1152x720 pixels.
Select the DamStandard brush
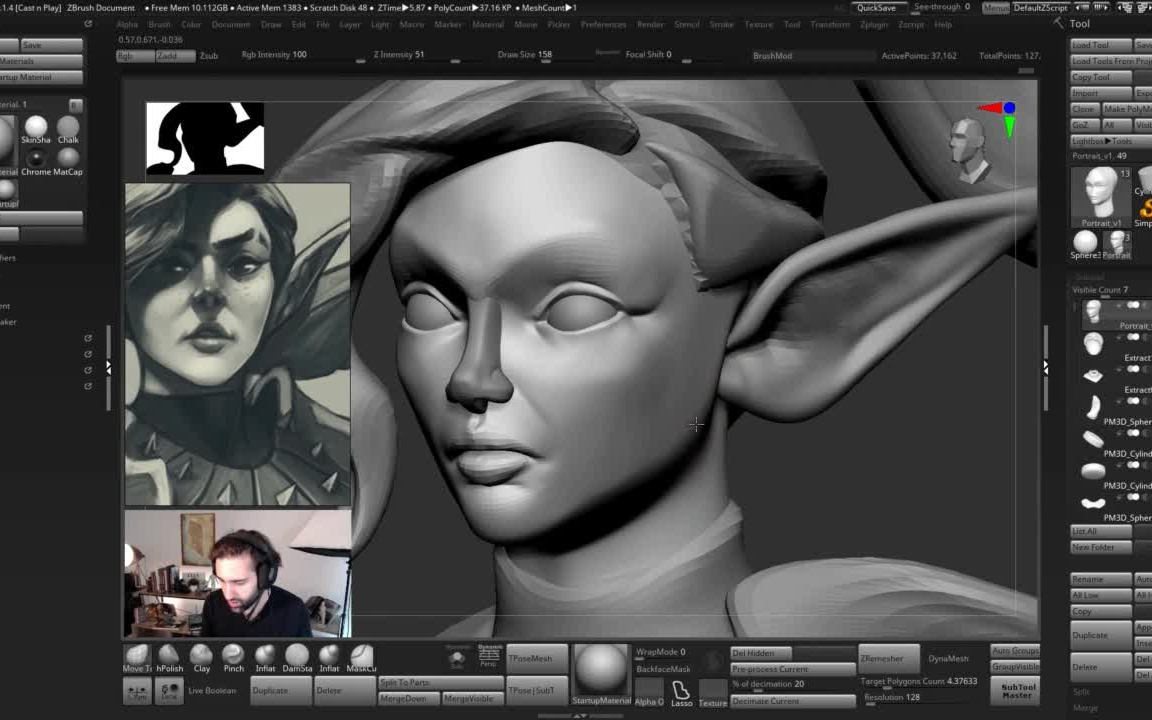(298, 658)
